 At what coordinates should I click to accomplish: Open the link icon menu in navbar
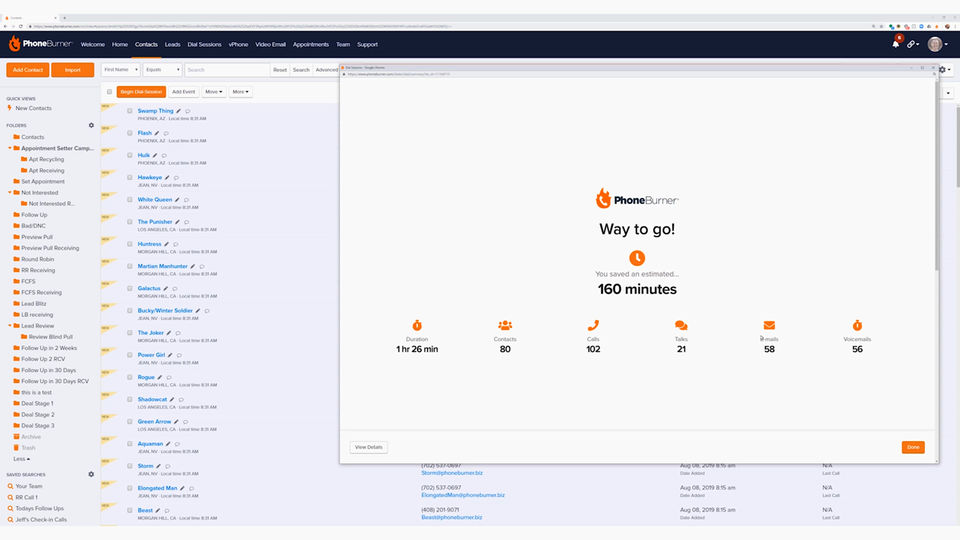pyautogui.click(x=912, y=44)
